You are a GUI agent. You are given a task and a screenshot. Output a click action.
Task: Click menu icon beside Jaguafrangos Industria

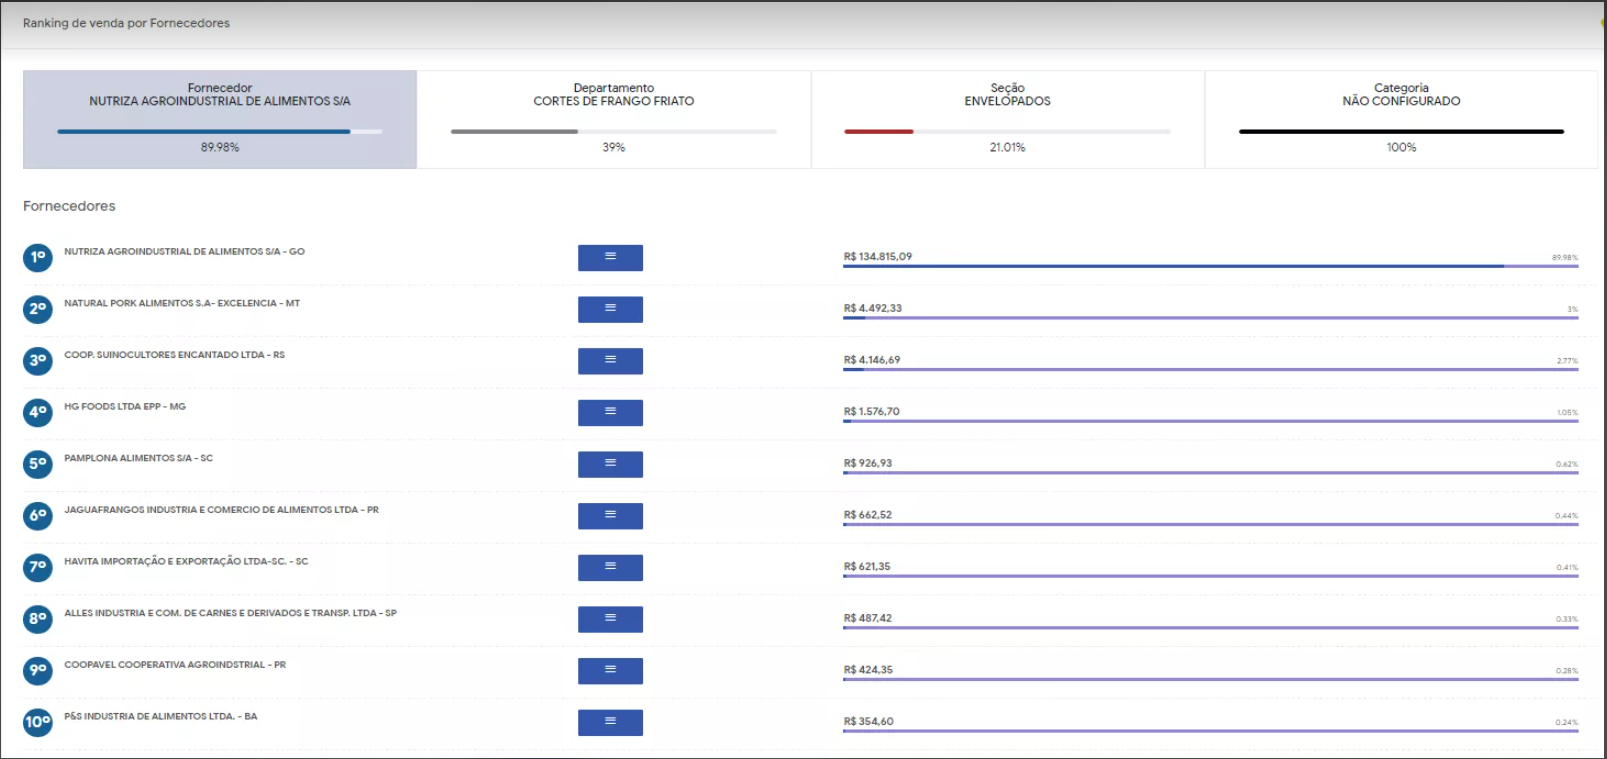click(610, 516)
